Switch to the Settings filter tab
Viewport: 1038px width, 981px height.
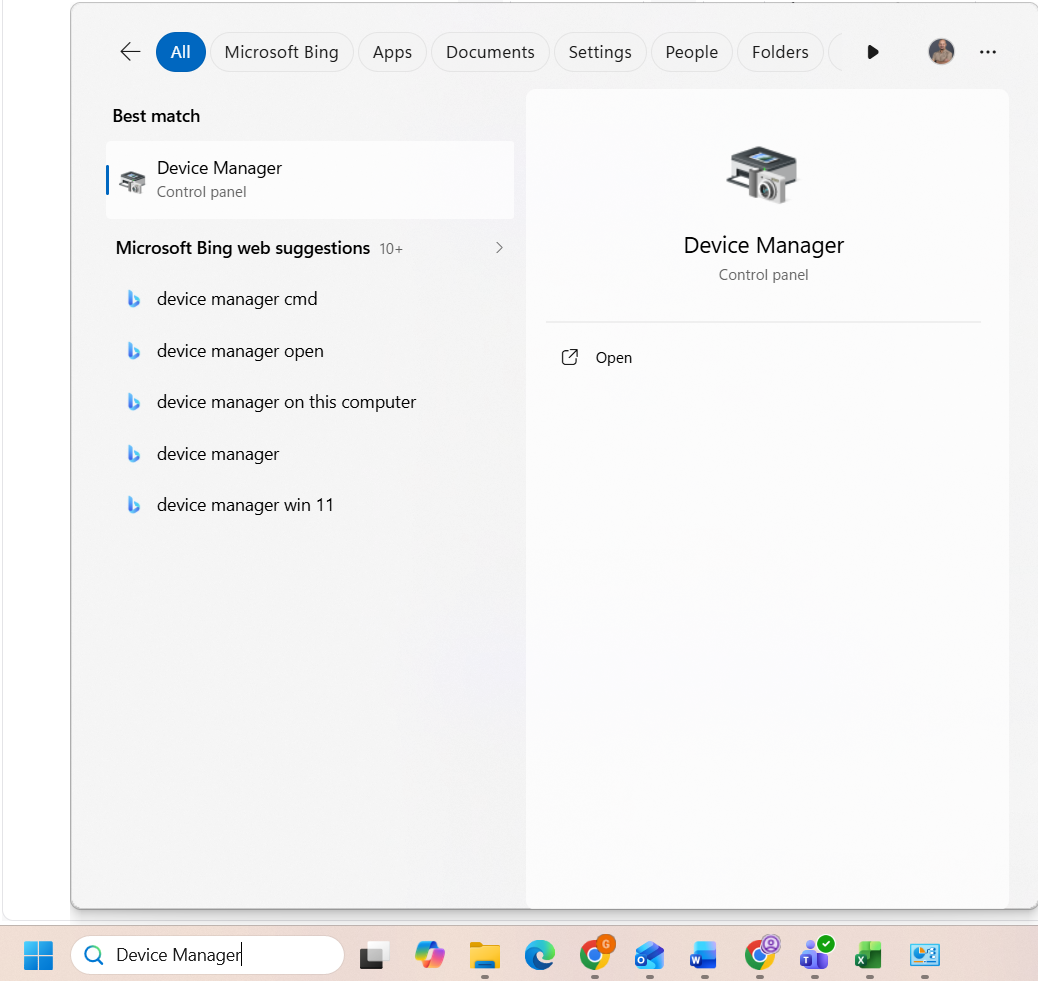pyautogui.click(x=600, y=52)
